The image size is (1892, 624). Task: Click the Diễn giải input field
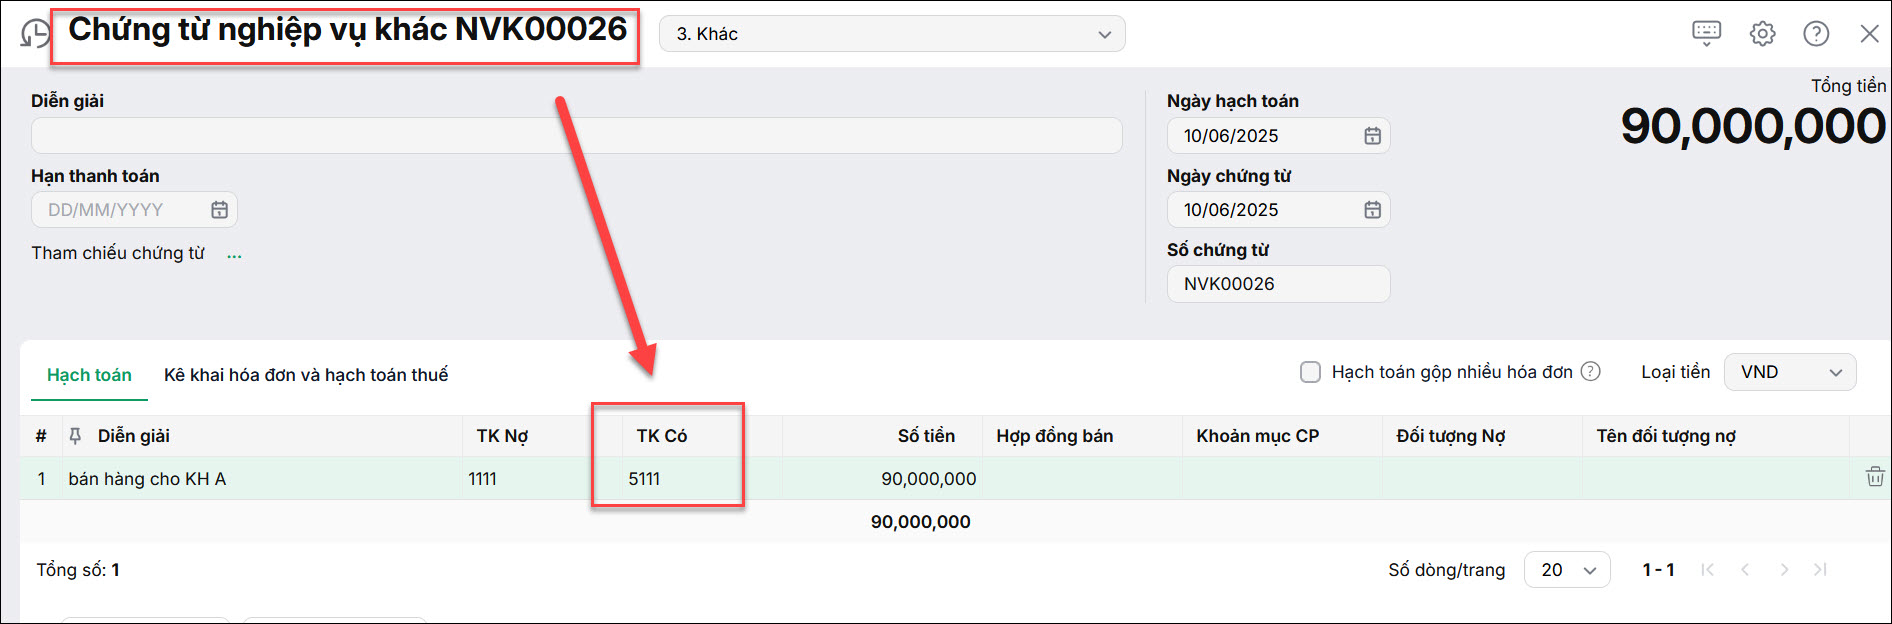pos(577,136)
